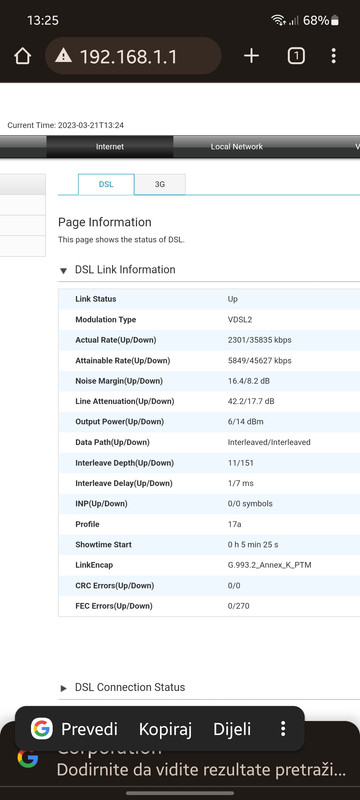Screen dimensions: 360x800
Task: Switch to the Internet menu tab
Action: coord(110,146)
